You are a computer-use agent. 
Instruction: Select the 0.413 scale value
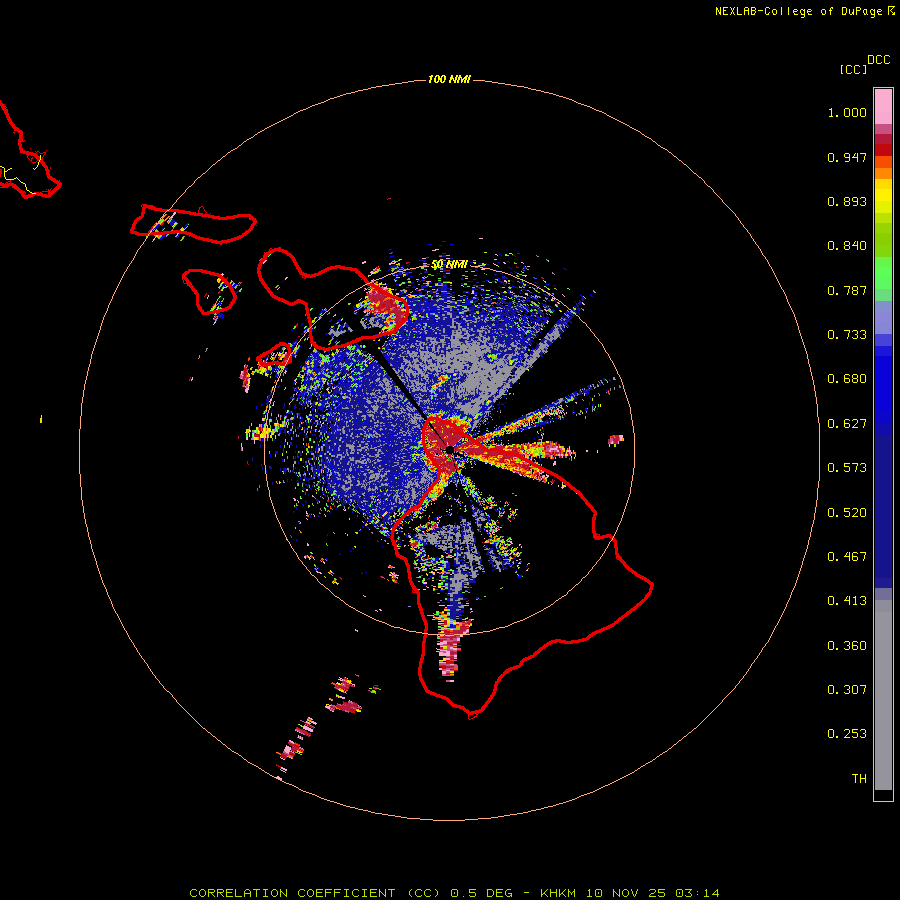point(847,601)
